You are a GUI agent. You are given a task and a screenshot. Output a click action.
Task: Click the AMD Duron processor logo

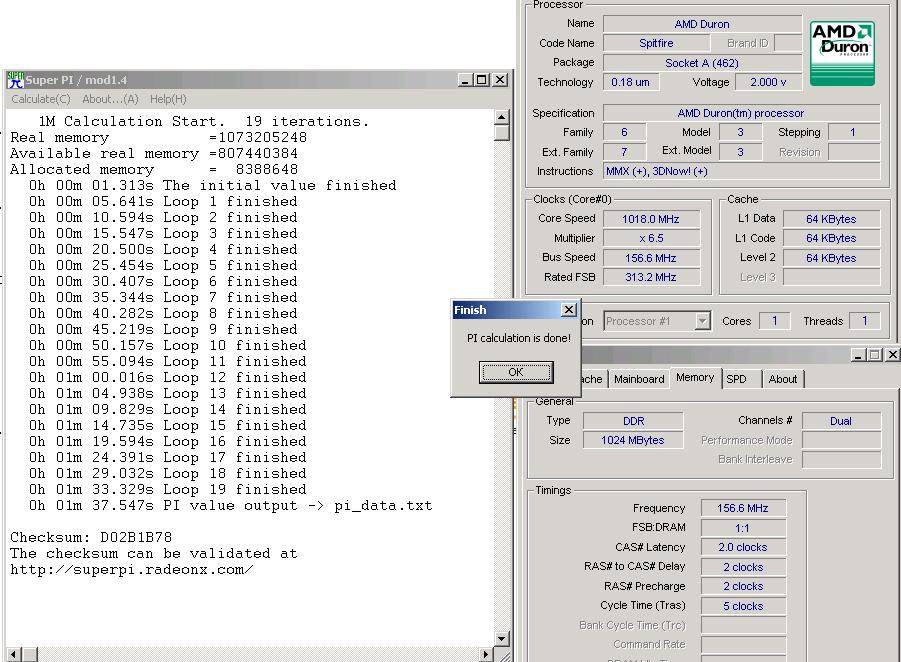click(842, 53)
